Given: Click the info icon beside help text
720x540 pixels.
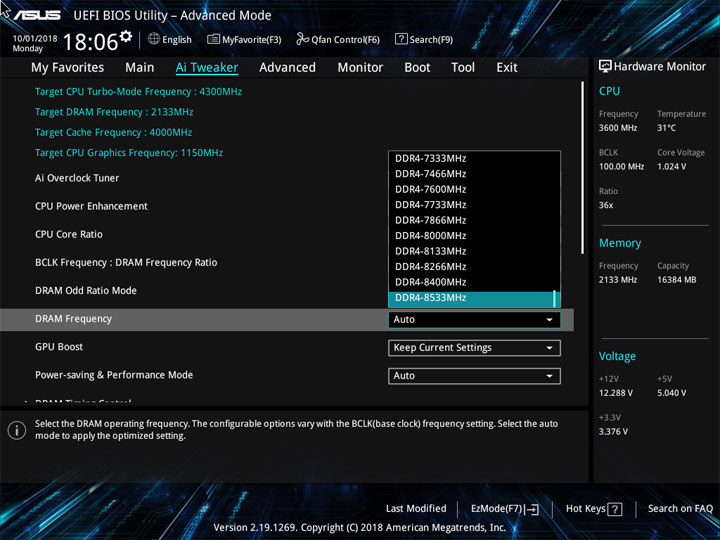Looking at the screenshot, I should [17, 430].
